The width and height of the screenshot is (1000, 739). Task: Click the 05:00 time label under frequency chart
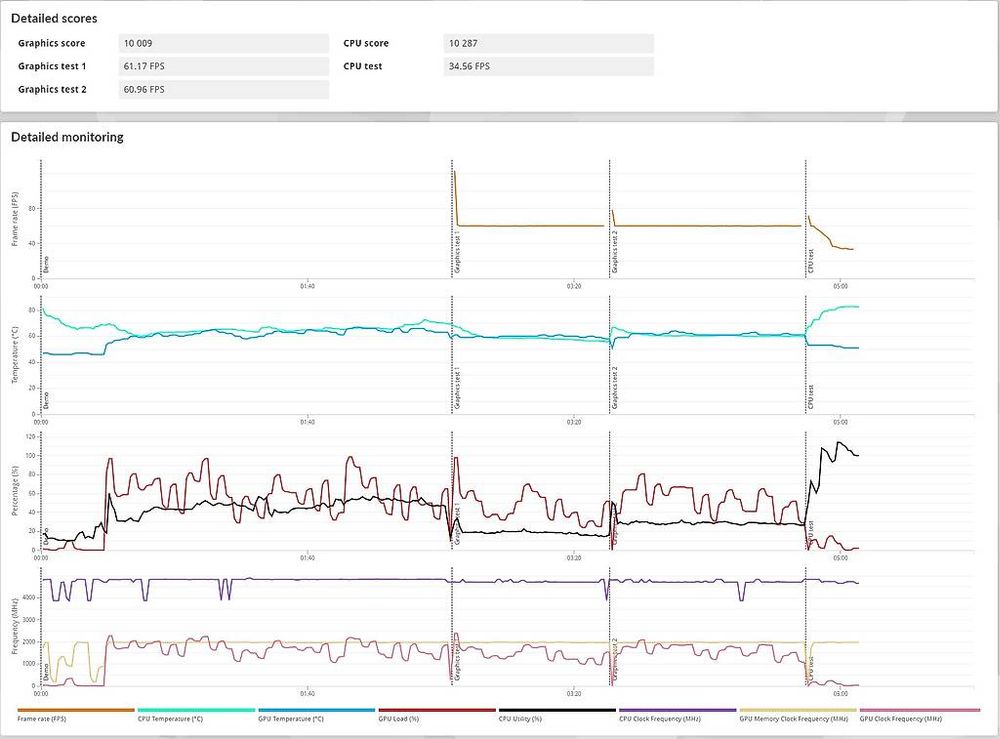tap(841, 693)
